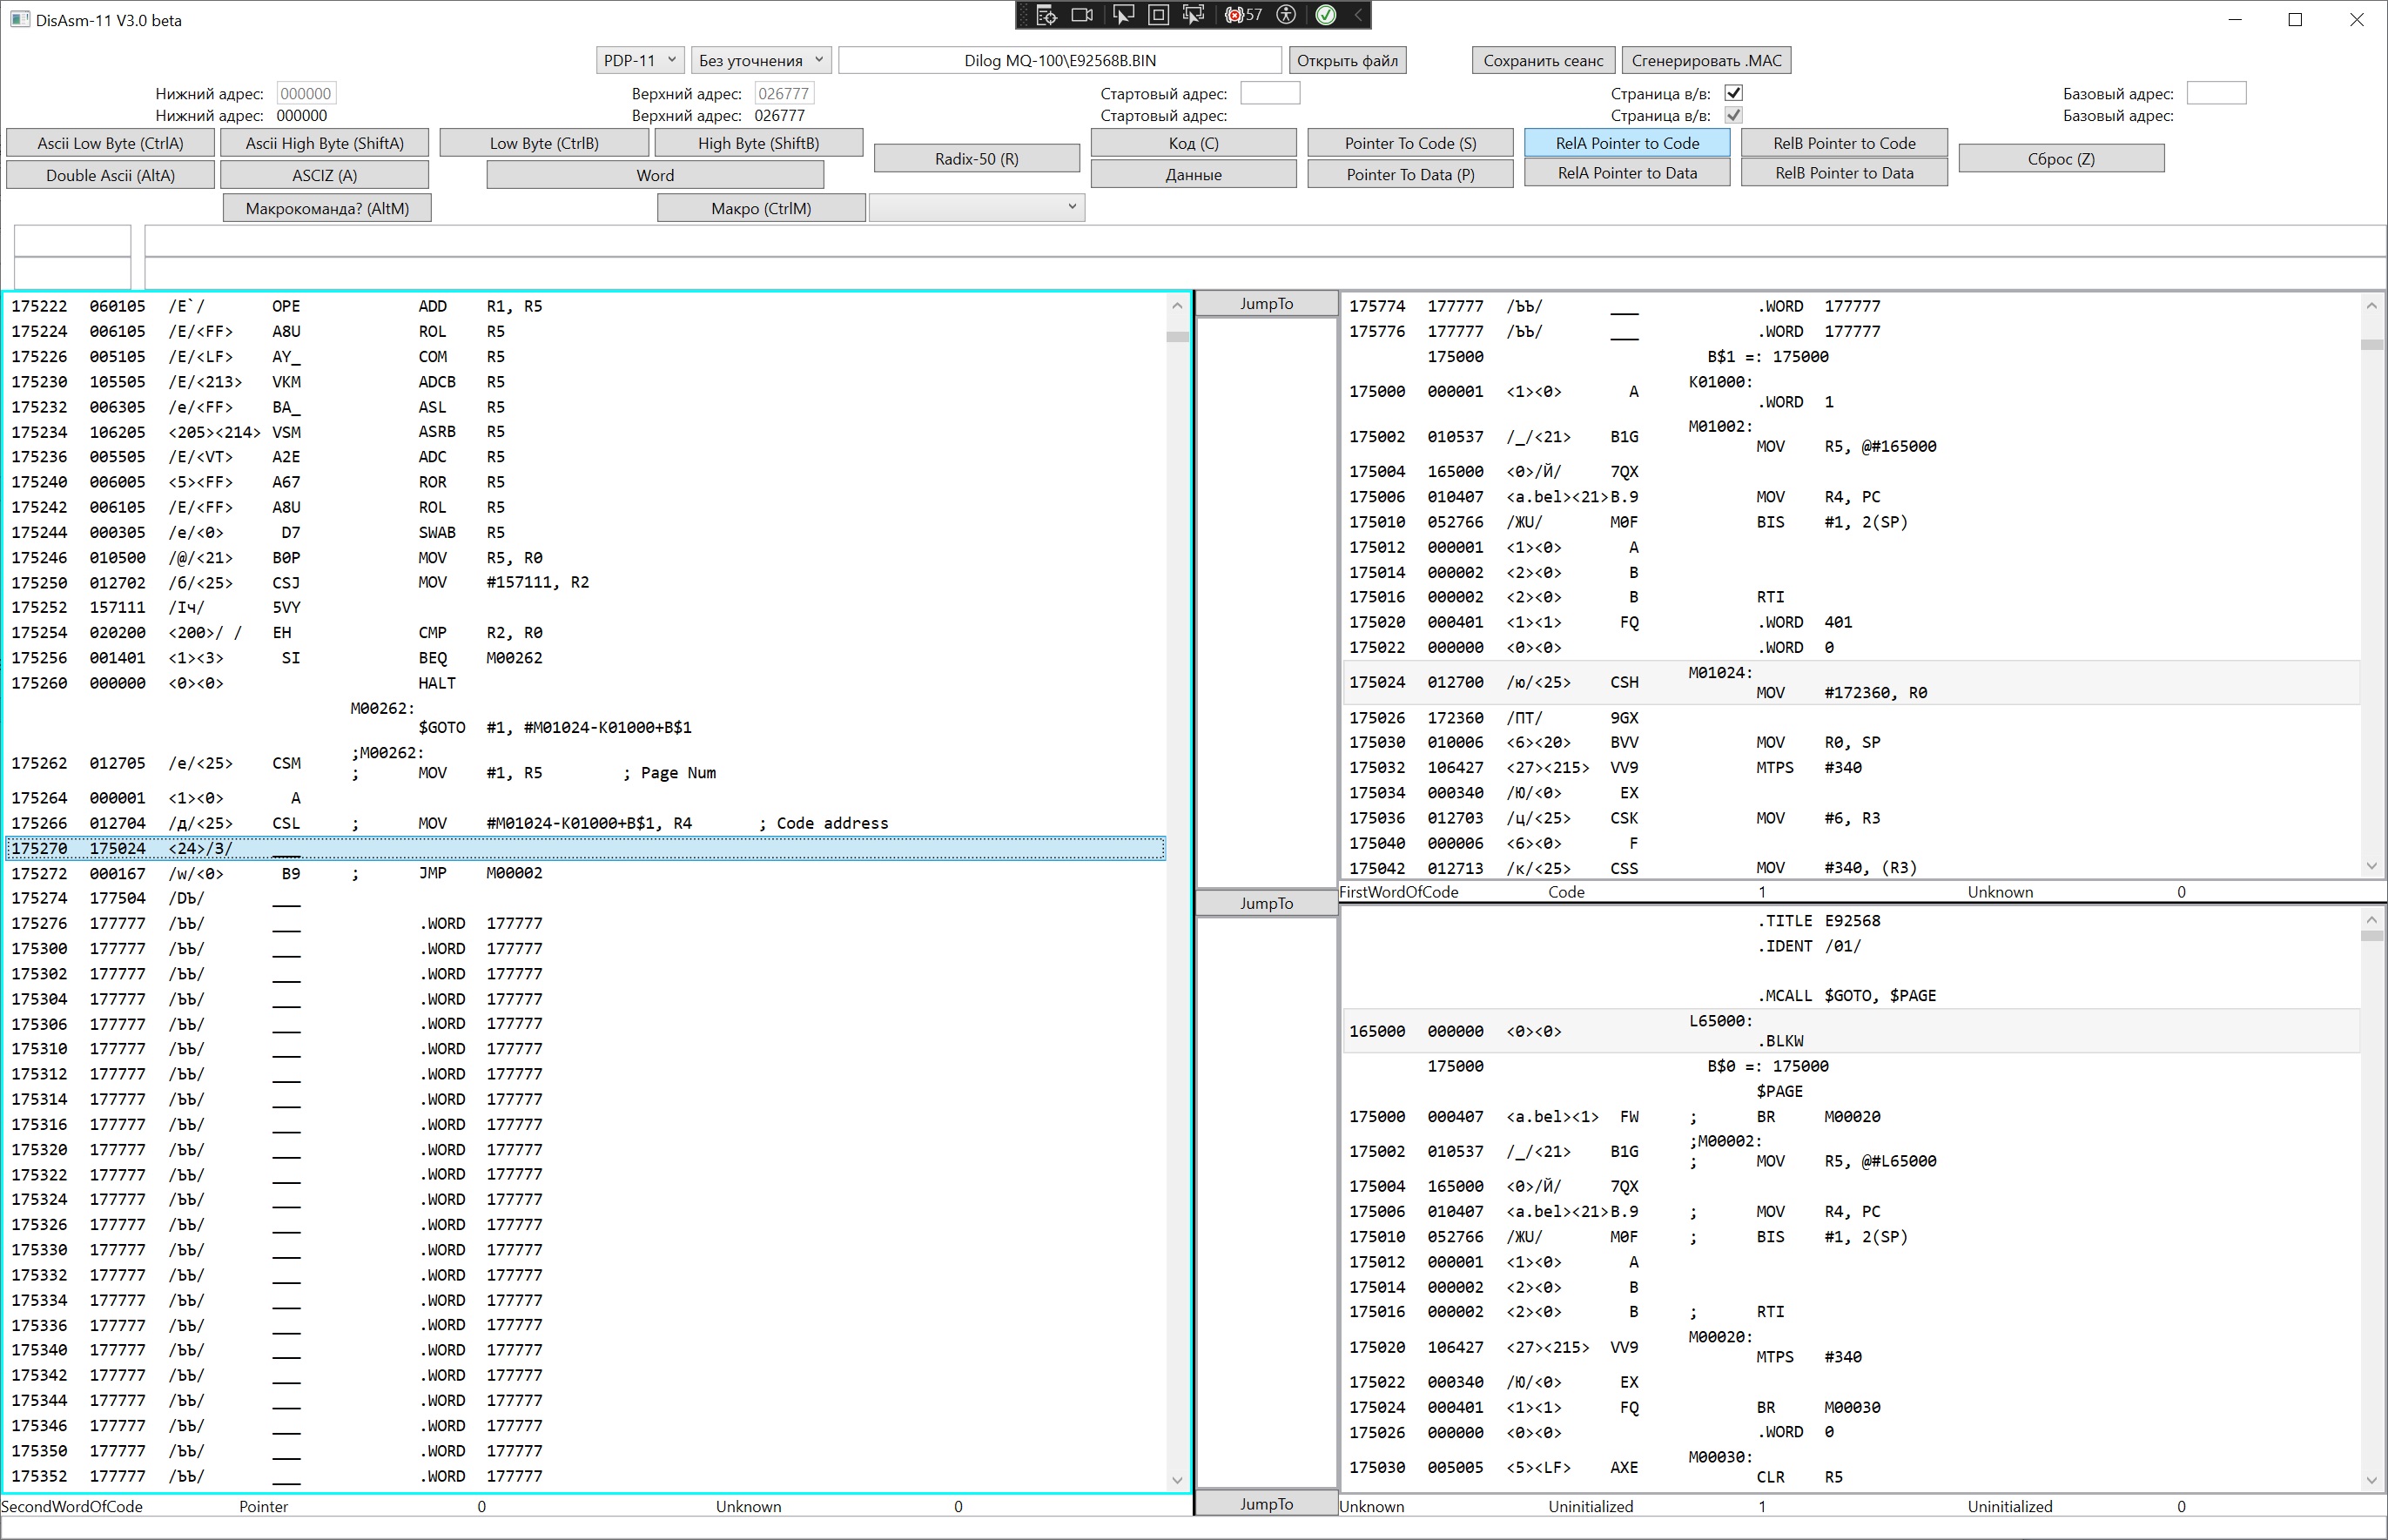Activate the select element pointer icon

point(1123,15)
